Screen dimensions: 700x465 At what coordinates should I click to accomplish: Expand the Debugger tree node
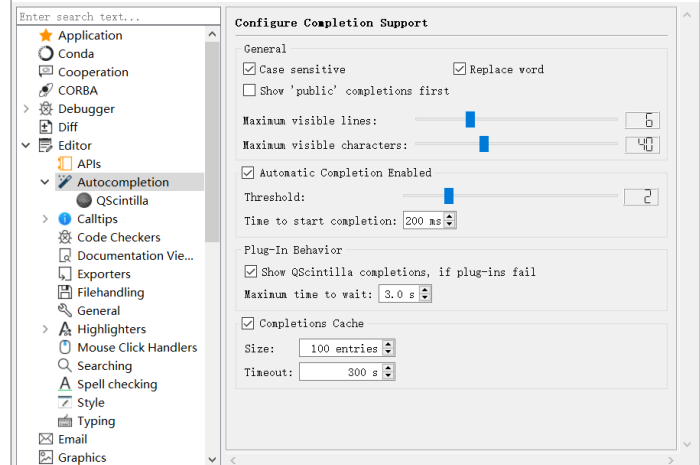pyautogui.click(x=26, y=108)
